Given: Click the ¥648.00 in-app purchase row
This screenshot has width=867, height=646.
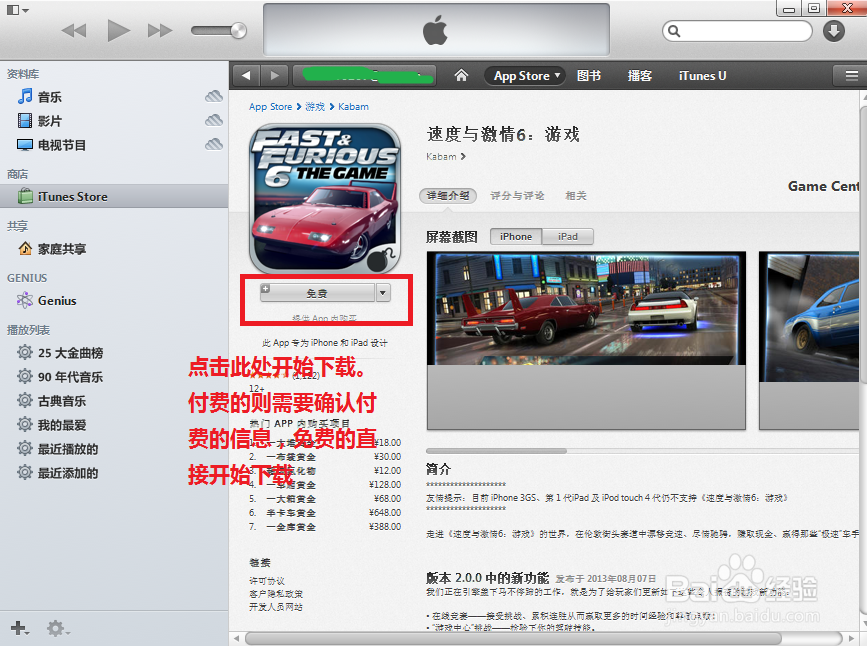Looking at the screenshot, I should point(325,513).
